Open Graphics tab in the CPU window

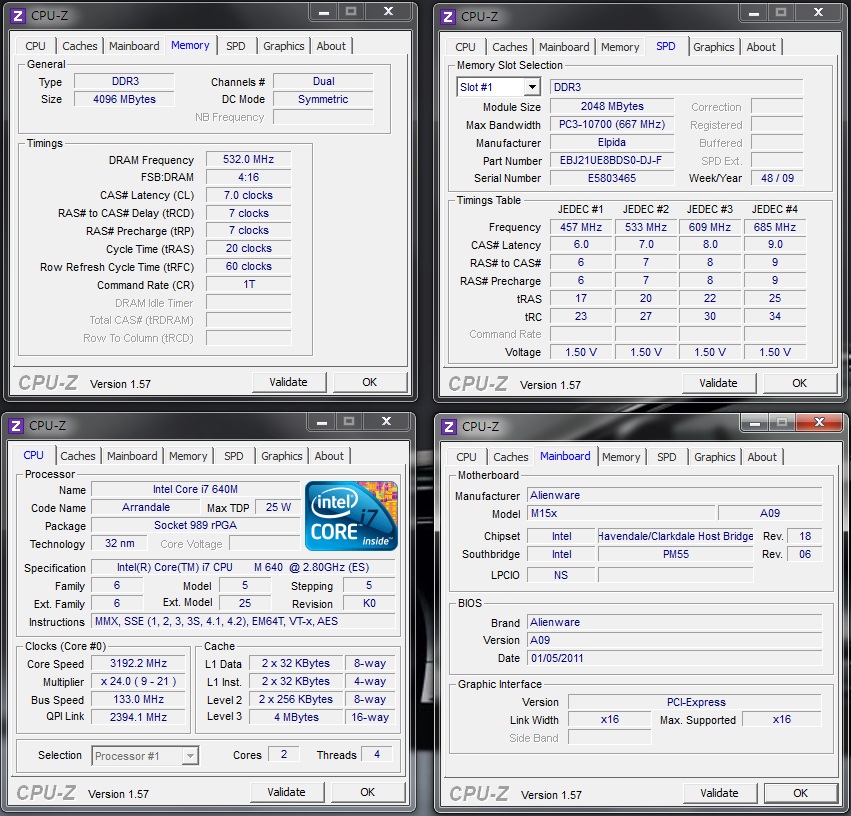point(281,456)
